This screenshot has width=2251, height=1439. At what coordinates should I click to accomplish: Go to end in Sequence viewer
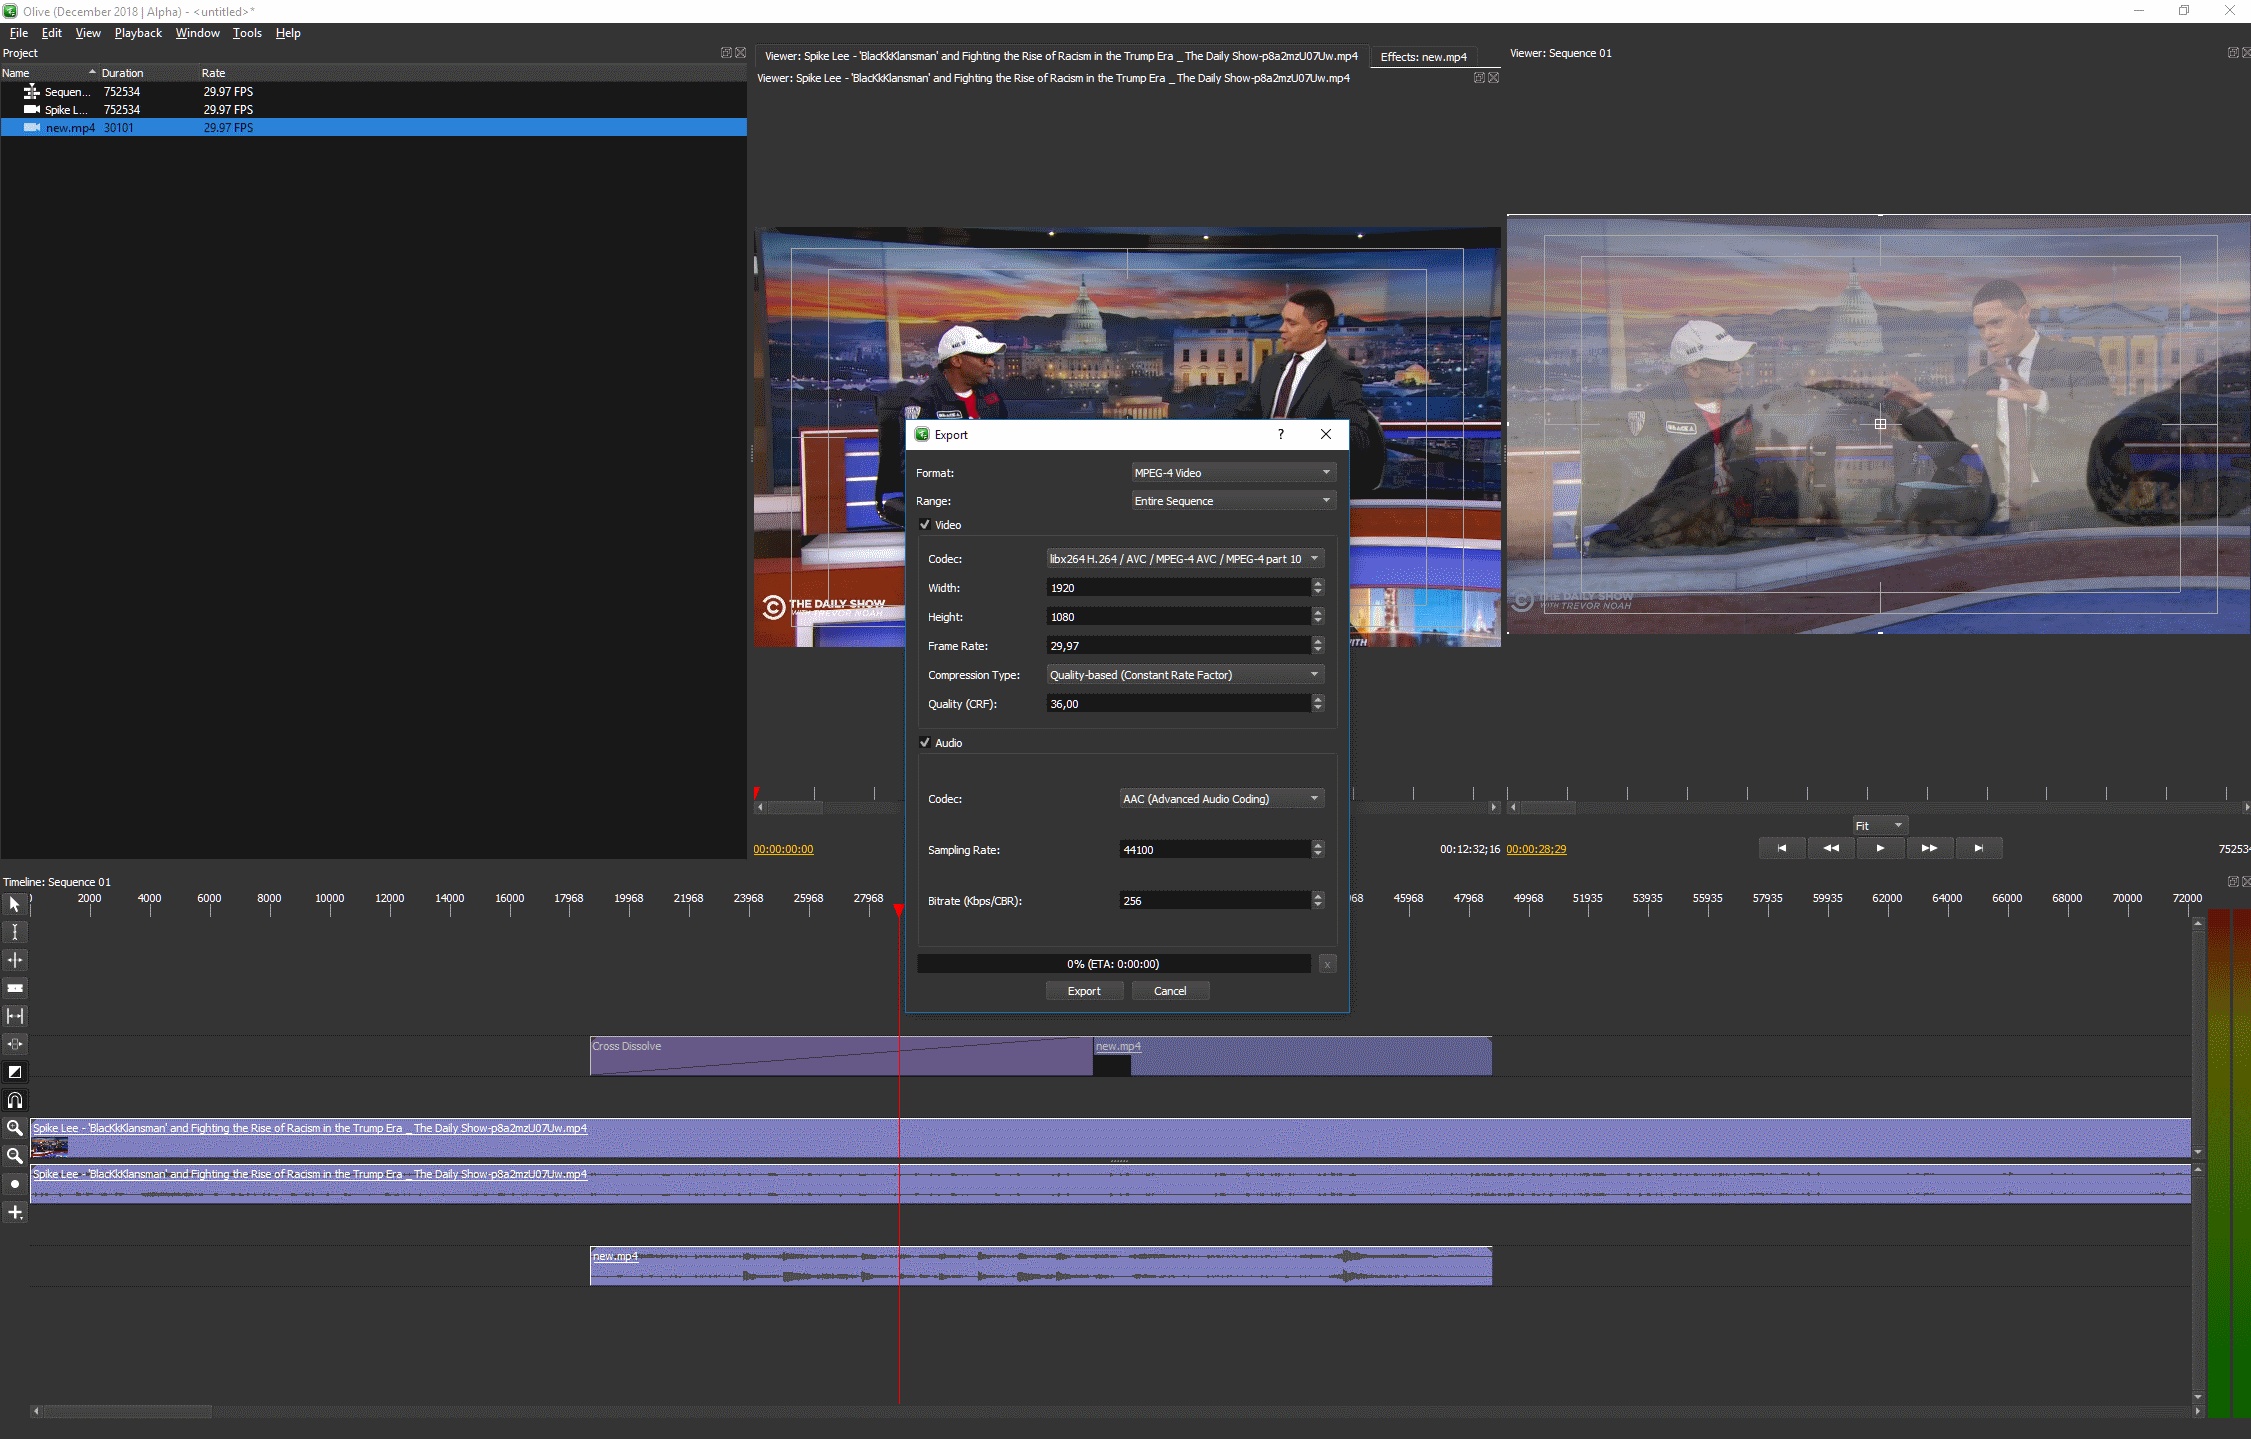(x=1978, y=848)
